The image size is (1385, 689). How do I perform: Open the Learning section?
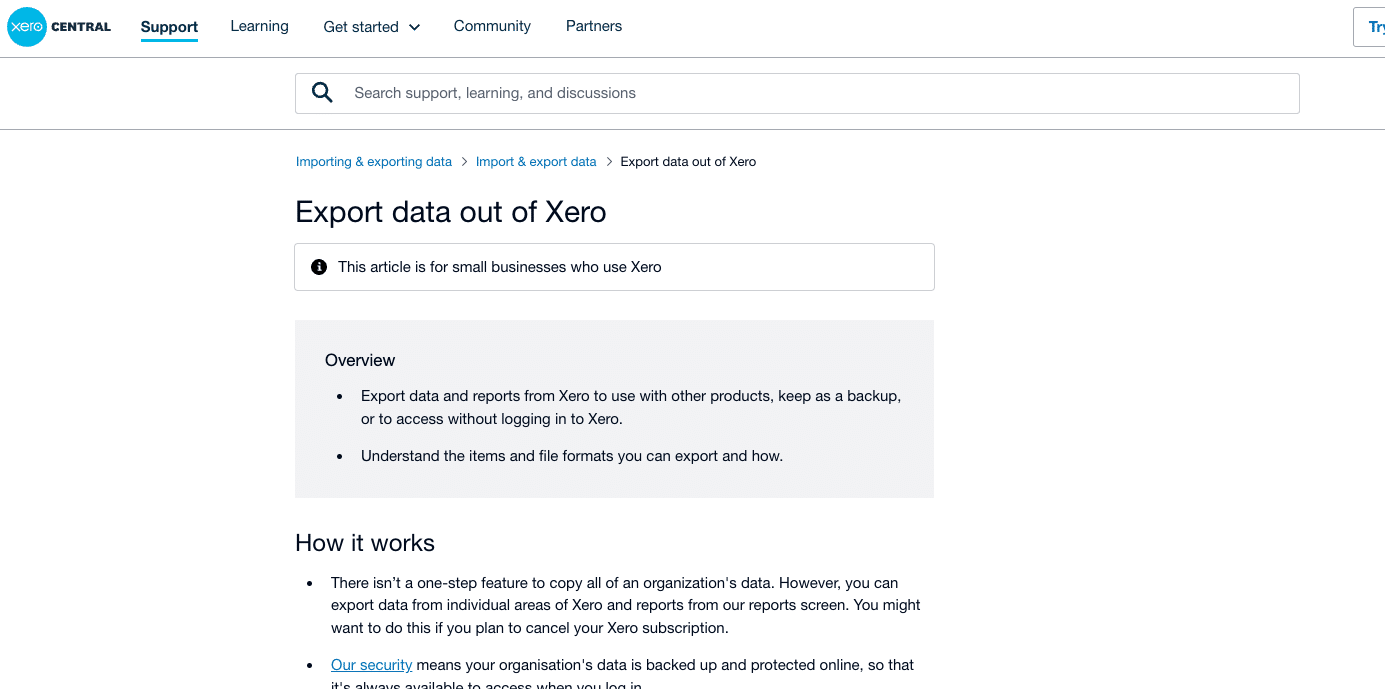point(259,26)
